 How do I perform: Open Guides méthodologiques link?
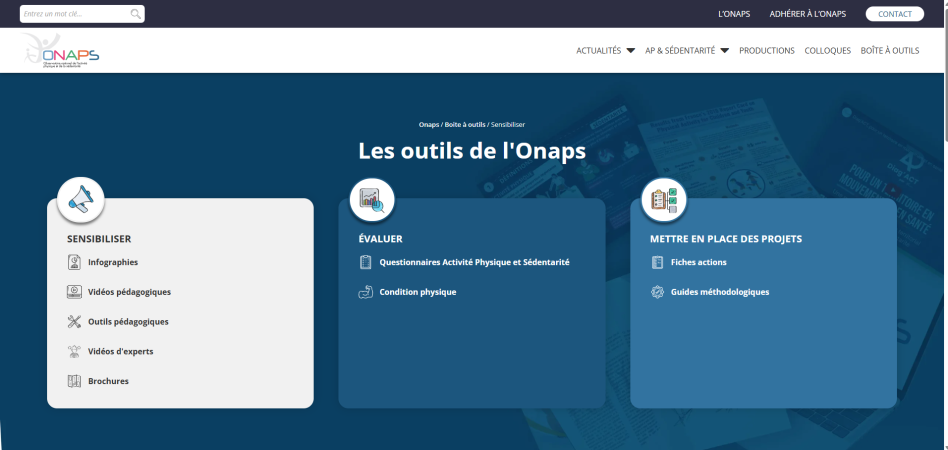720,292
